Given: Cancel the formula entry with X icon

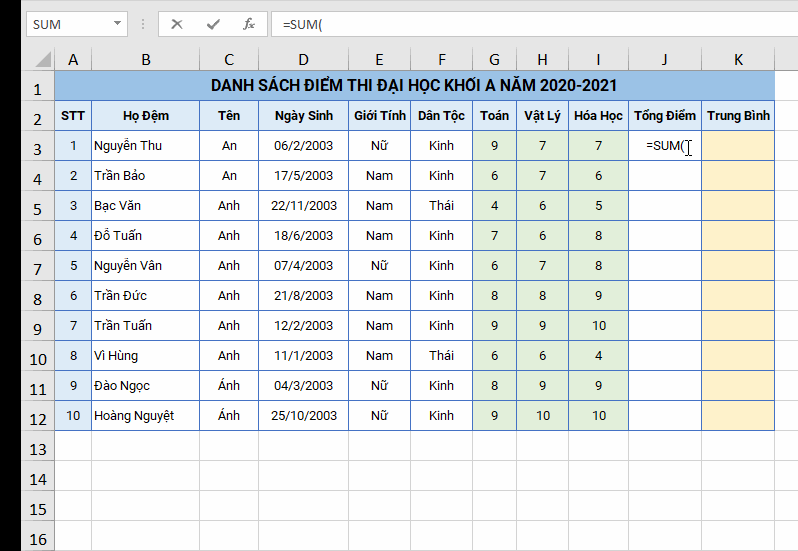Looking at the screenshot, I should click(177, 24).
